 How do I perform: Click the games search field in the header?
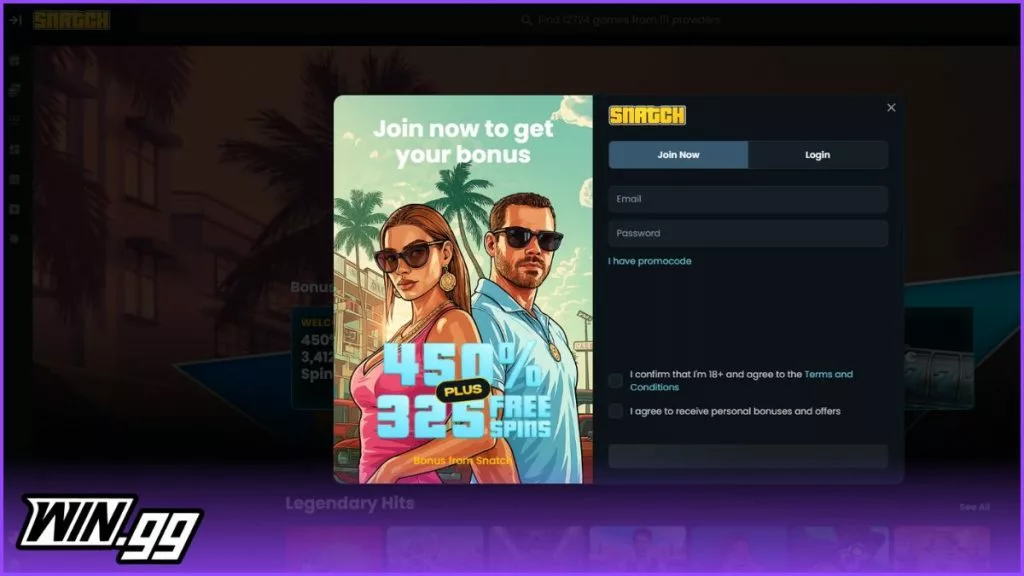(620, 20)
